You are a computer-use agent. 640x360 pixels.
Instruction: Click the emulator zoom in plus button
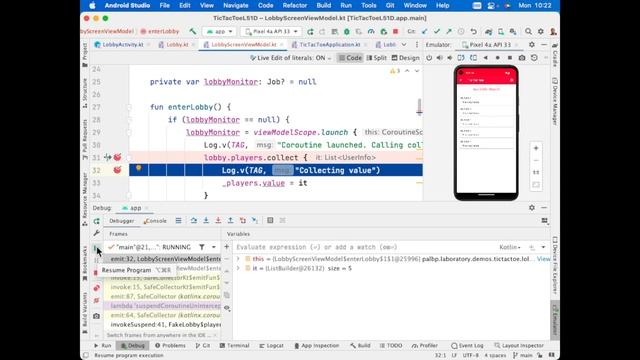tap(536, 148)
